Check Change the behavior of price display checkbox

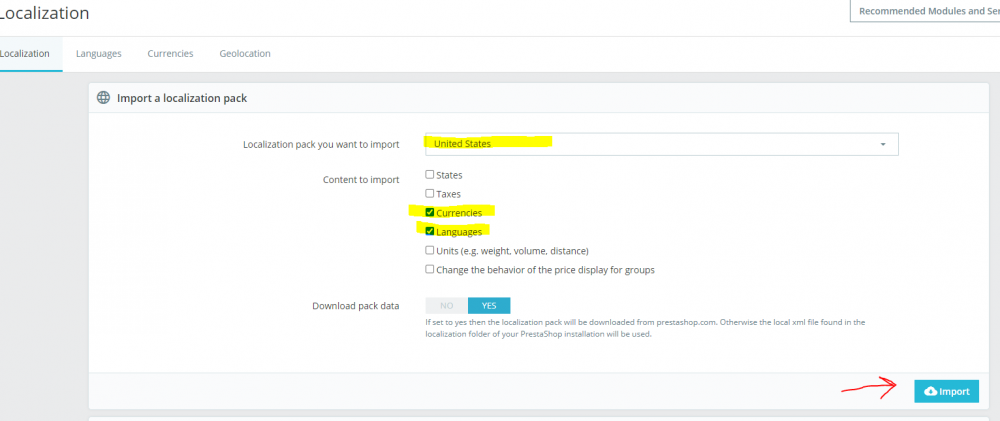pyautogui.click(x=430, y=269)
